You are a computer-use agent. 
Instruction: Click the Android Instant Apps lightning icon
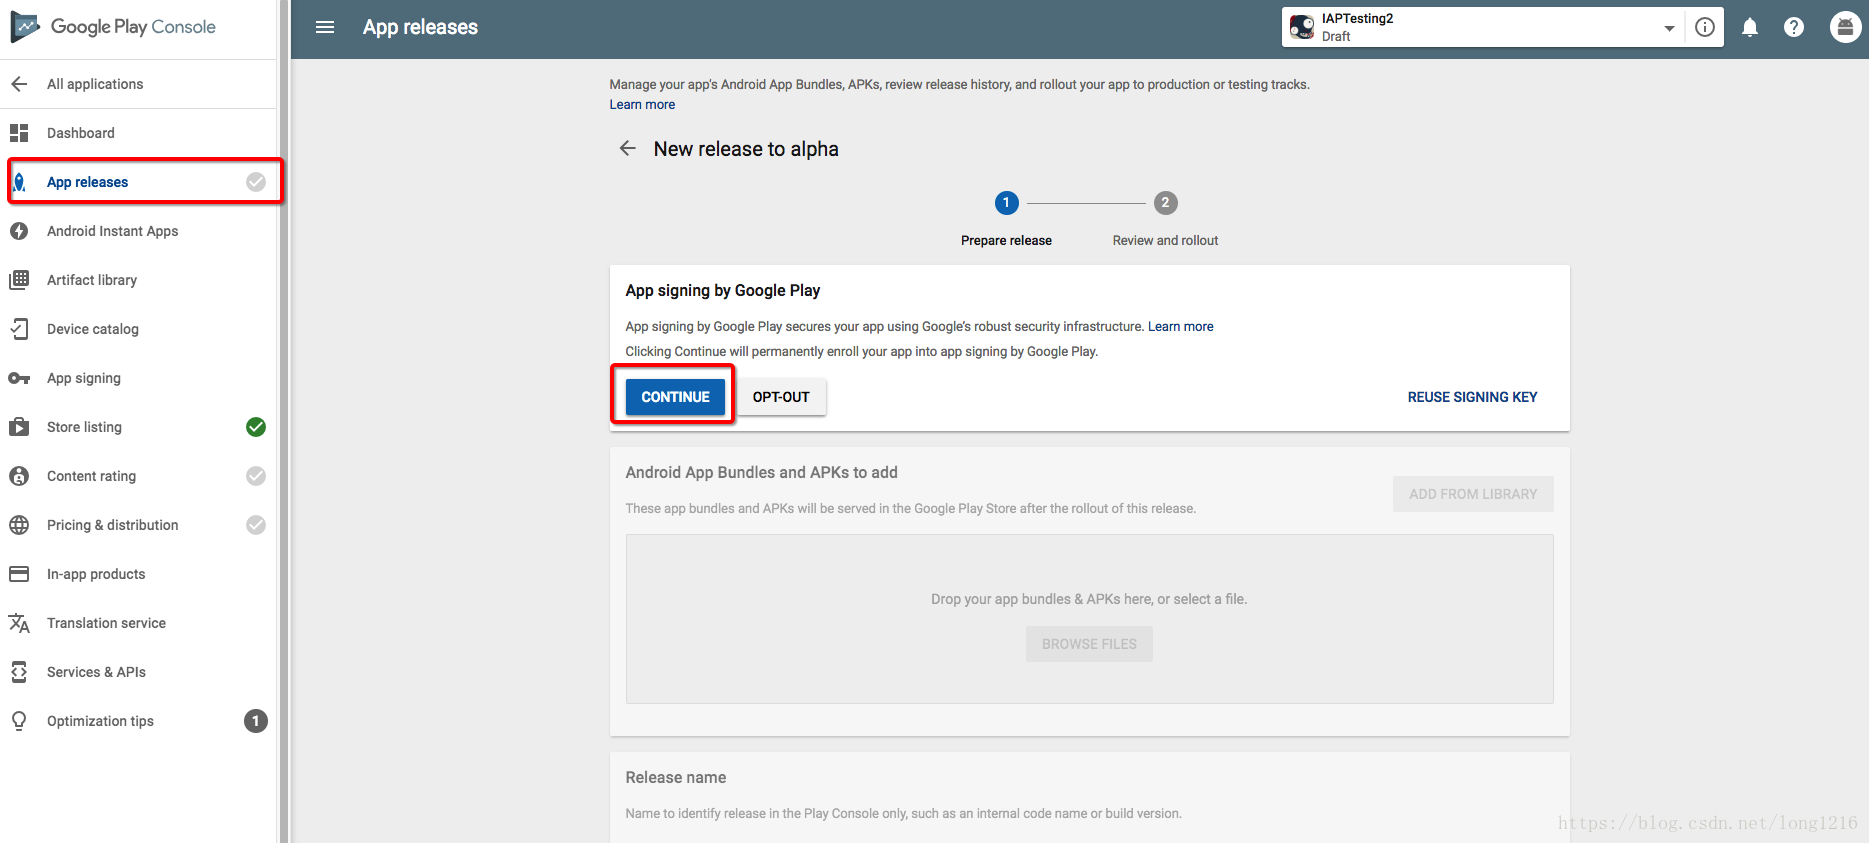19,231
